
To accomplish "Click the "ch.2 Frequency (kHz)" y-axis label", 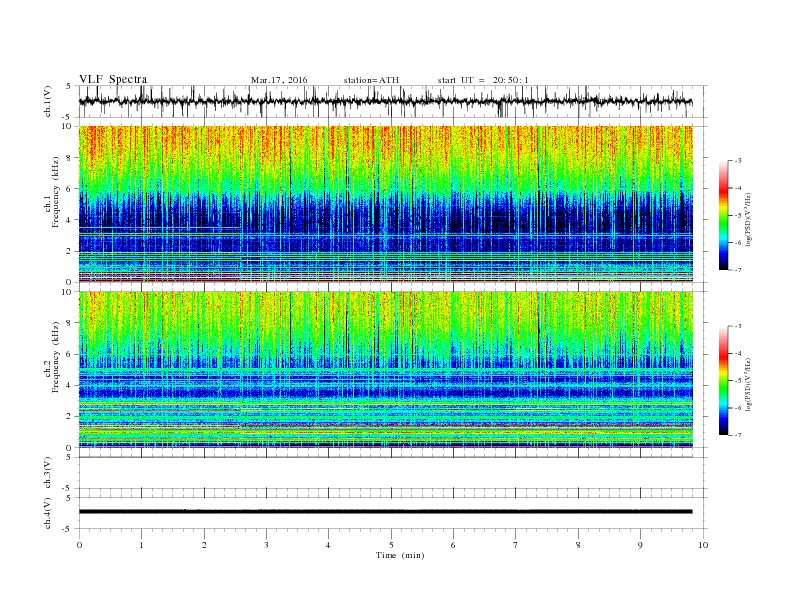I will tap(51, 356).
